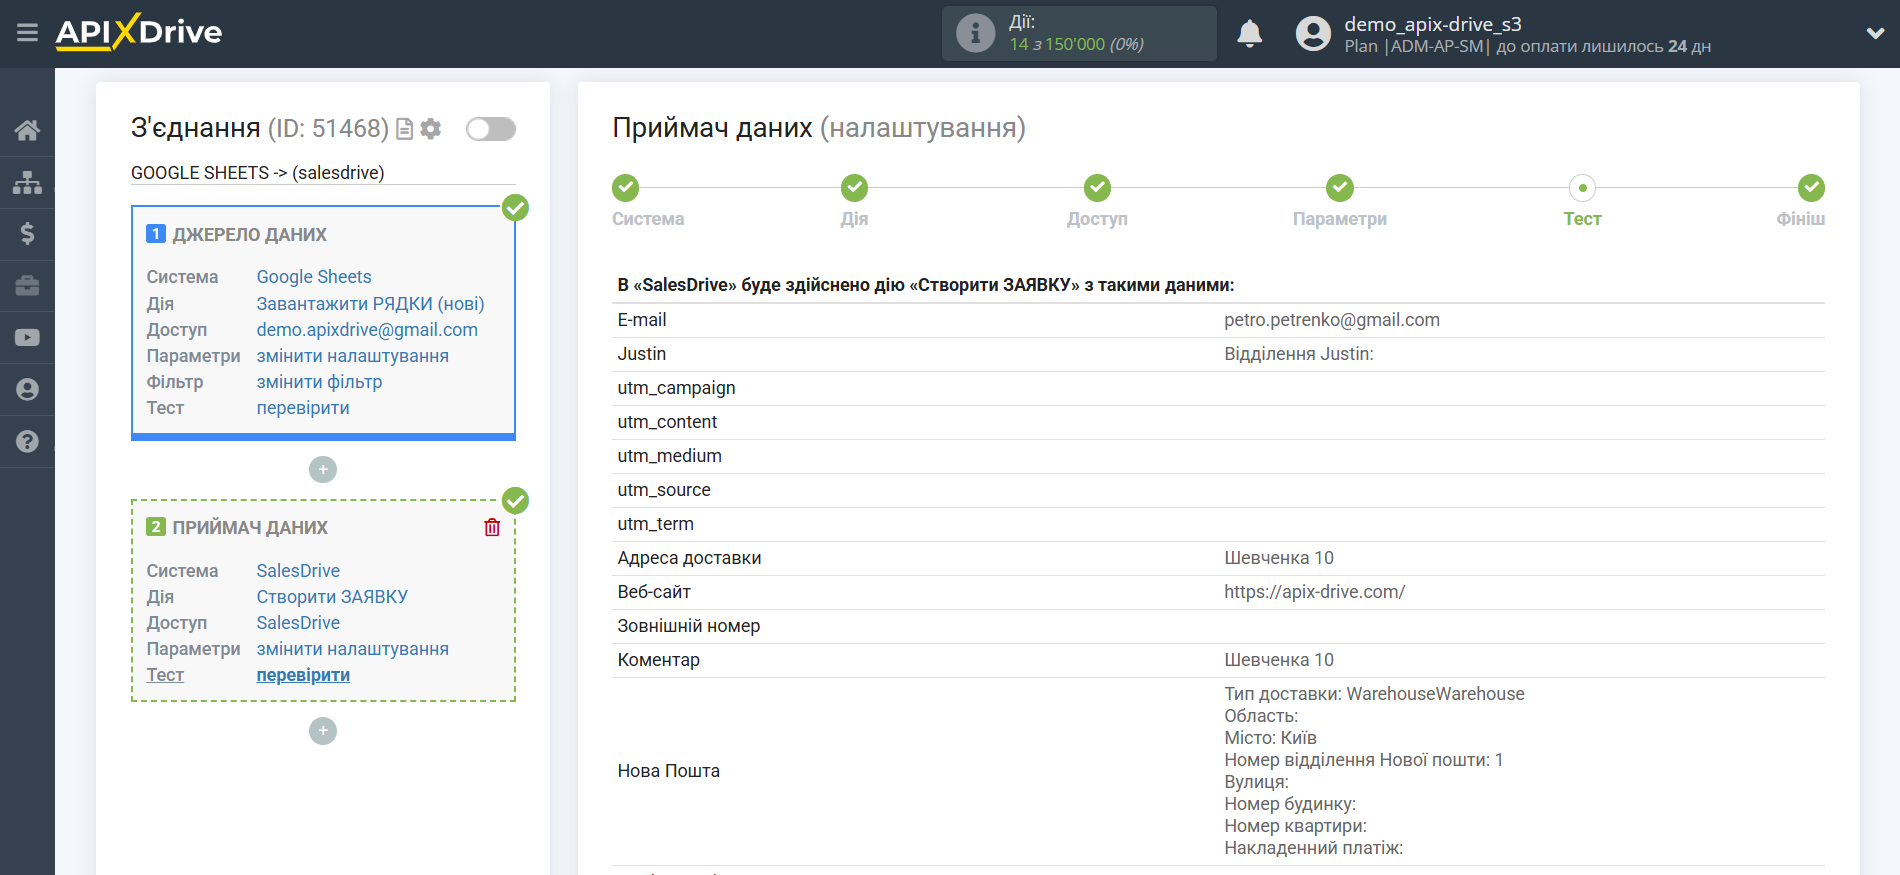
Task: Go to Доступ step
Action: pos(1097,187)
